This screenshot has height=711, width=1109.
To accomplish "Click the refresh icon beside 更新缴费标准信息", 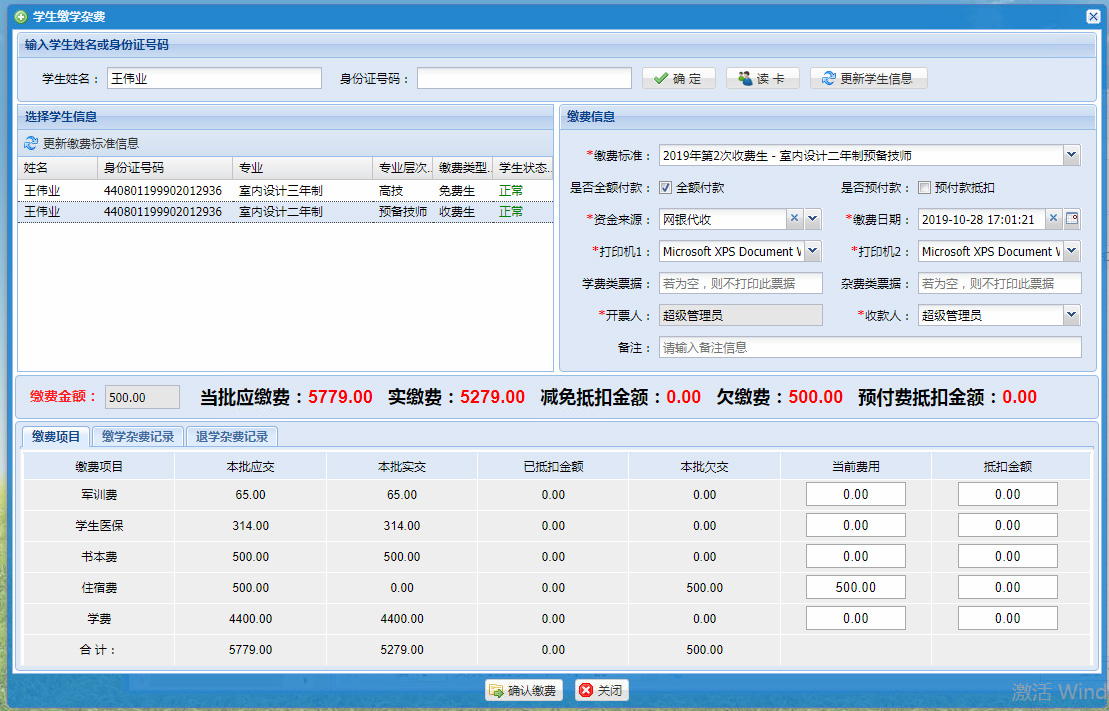I will 31,143.
